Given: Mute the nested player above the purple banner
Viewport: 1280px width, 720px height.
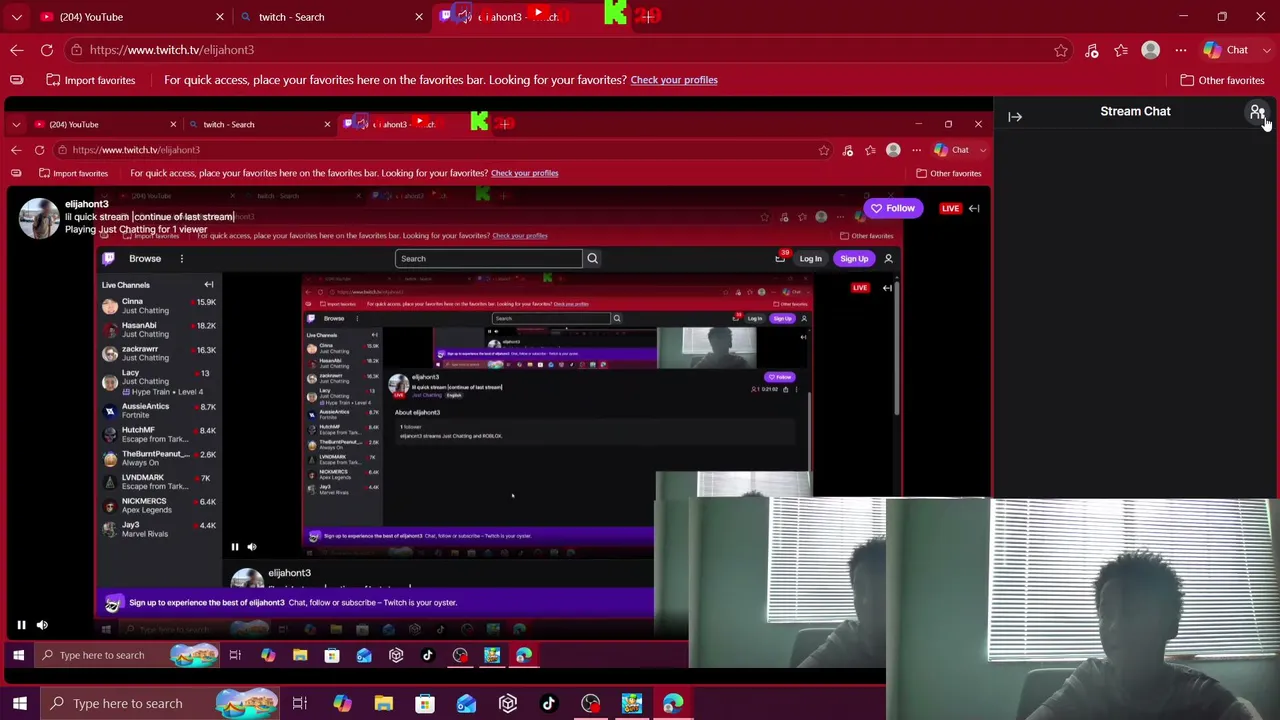Looking at the screenshot, I should click(252, 547).
